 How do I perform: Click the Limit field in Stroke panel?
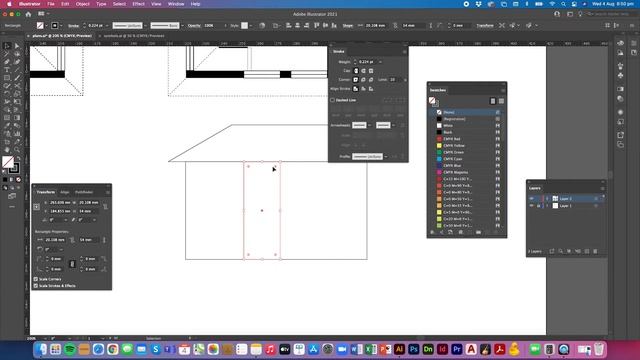(x=395, y=80)
